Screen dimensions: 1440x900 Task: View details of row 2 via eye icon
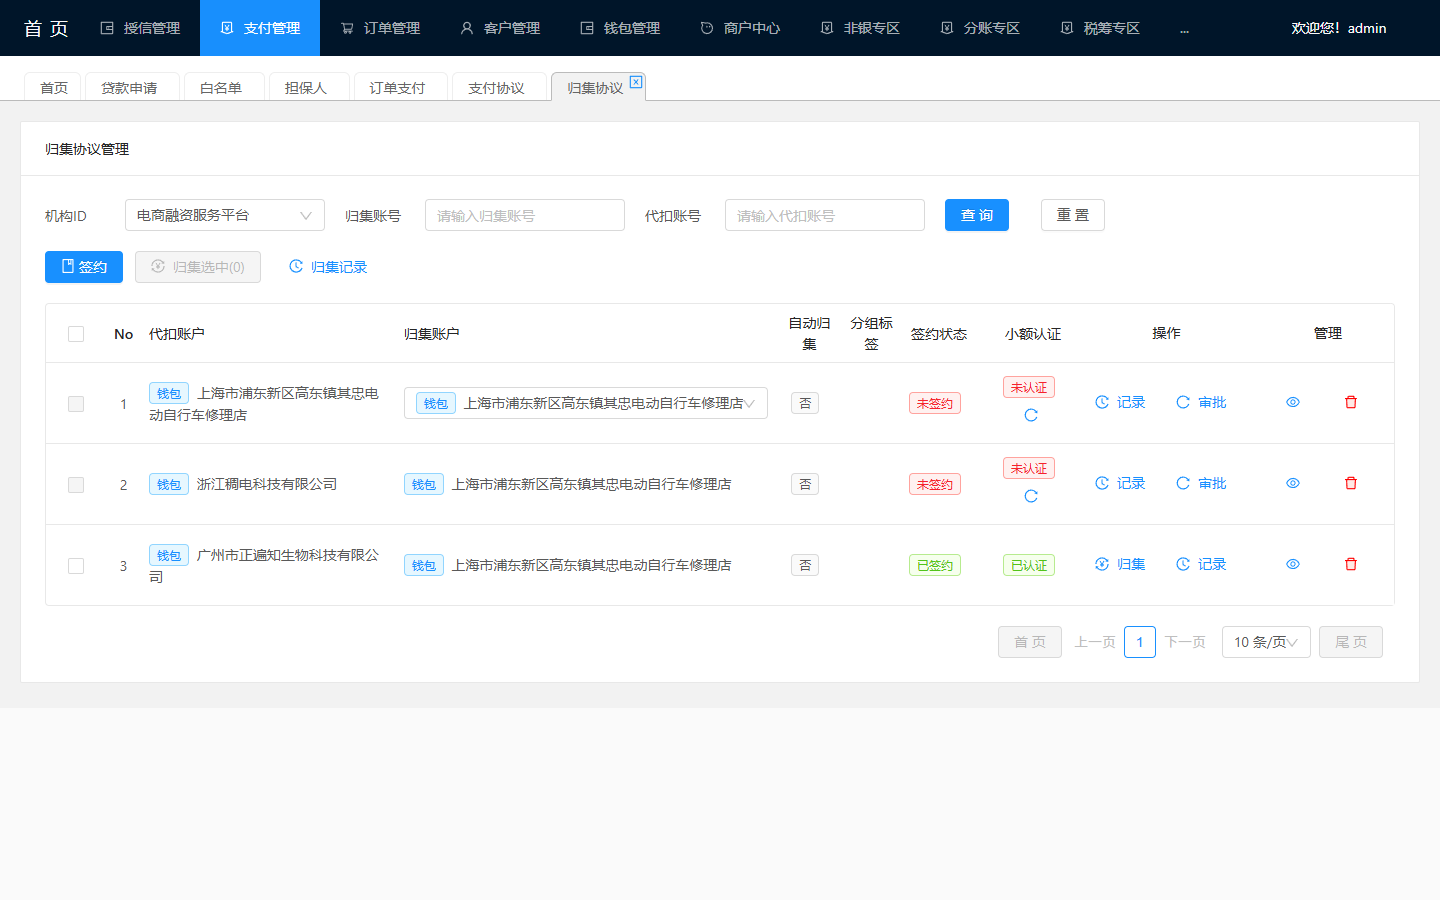(1293, 483)
